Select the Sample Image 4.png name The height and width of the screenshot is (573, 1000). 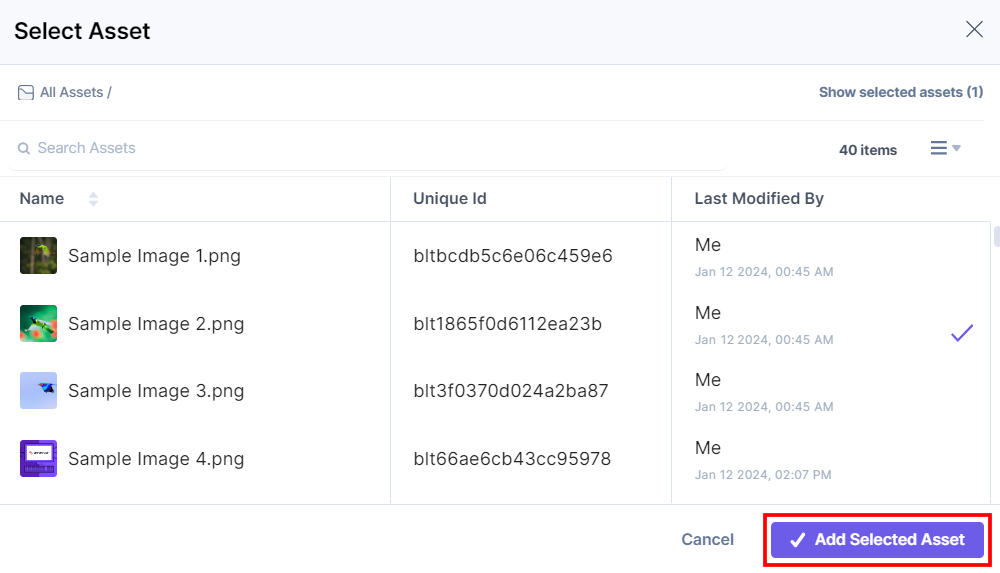click(156, 459)
